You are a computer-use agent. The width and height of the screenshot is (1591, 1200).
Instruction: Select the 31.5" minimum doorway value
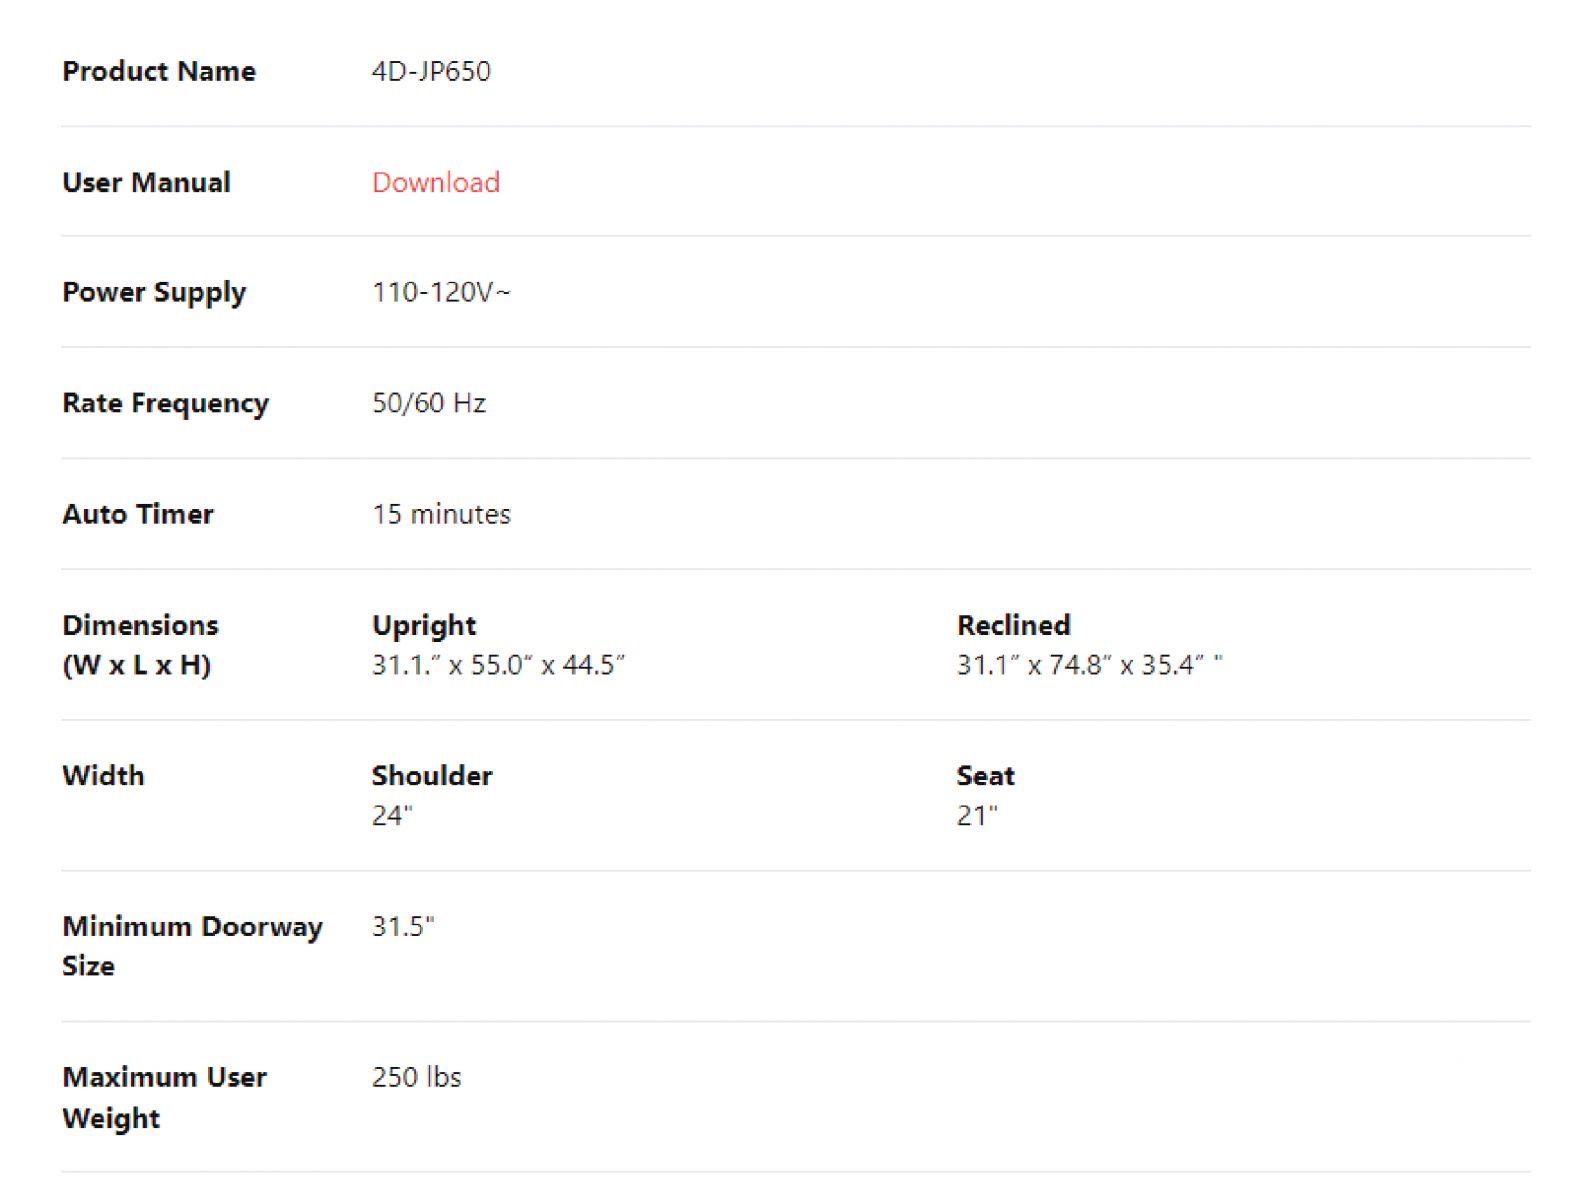[403, 927]
